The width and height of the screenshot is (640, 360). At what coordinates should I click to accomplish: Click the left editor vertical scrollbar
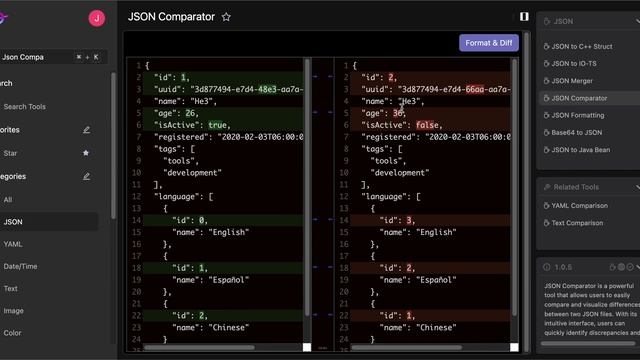click(307, 188)
